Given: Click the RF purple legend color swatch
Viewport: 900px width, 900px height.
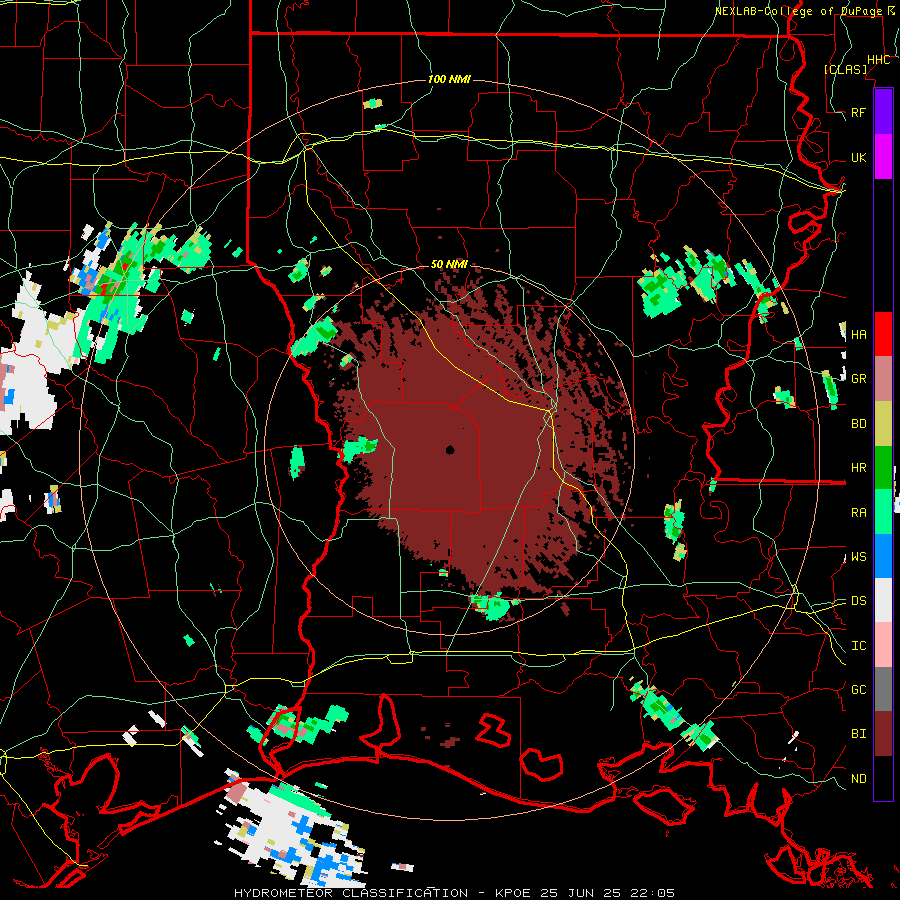Looking at the screenshot, I should (883, 112).
